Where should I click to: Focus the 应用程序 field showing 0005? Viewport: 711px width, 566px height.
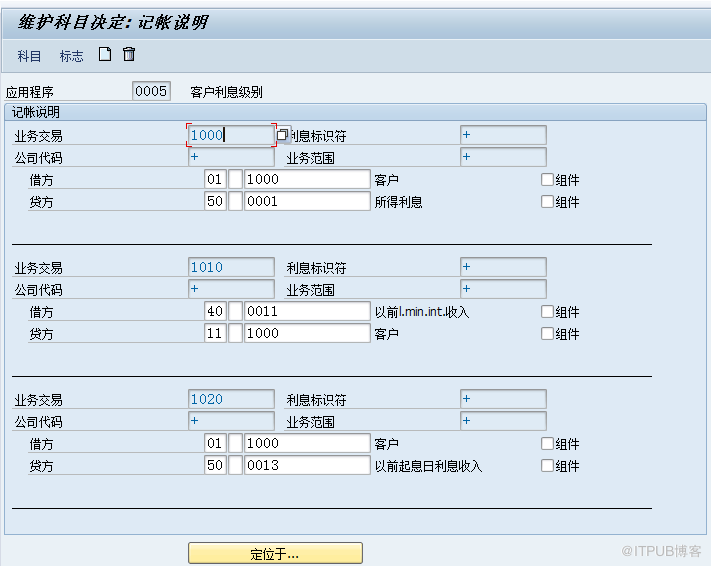(151, 91)
